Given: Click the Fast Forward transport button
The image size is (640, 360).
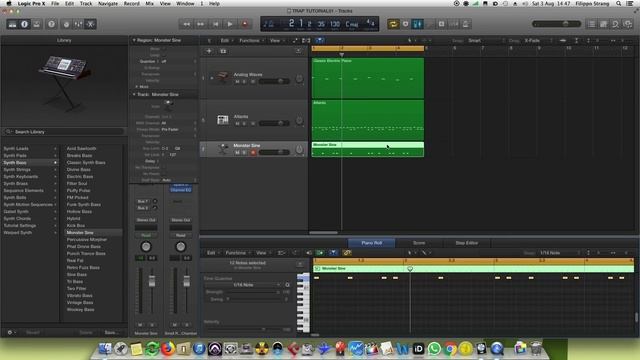Looking at the screenshot, I should (x=200, y=24).
